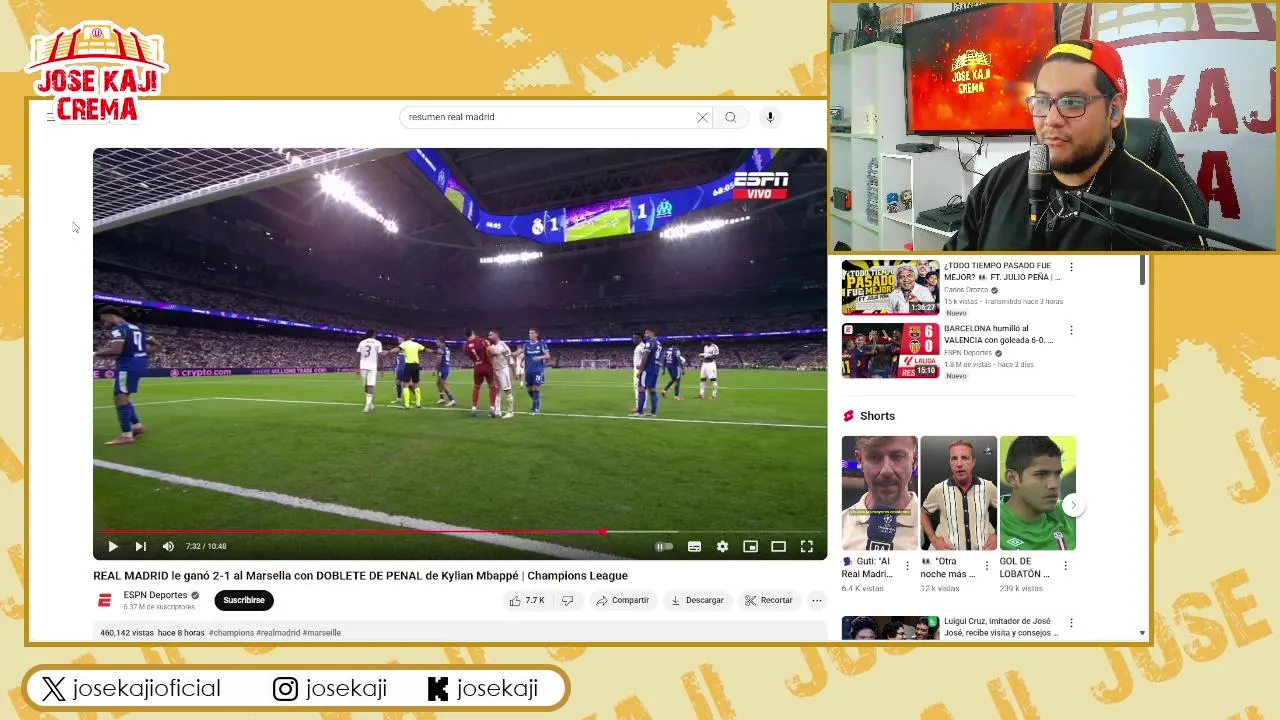This screenshot has width=1280, height=720.
Task: Click the '6.37 M de suscriptores' text
Action: pyautogui.click(x=159, y=607)
